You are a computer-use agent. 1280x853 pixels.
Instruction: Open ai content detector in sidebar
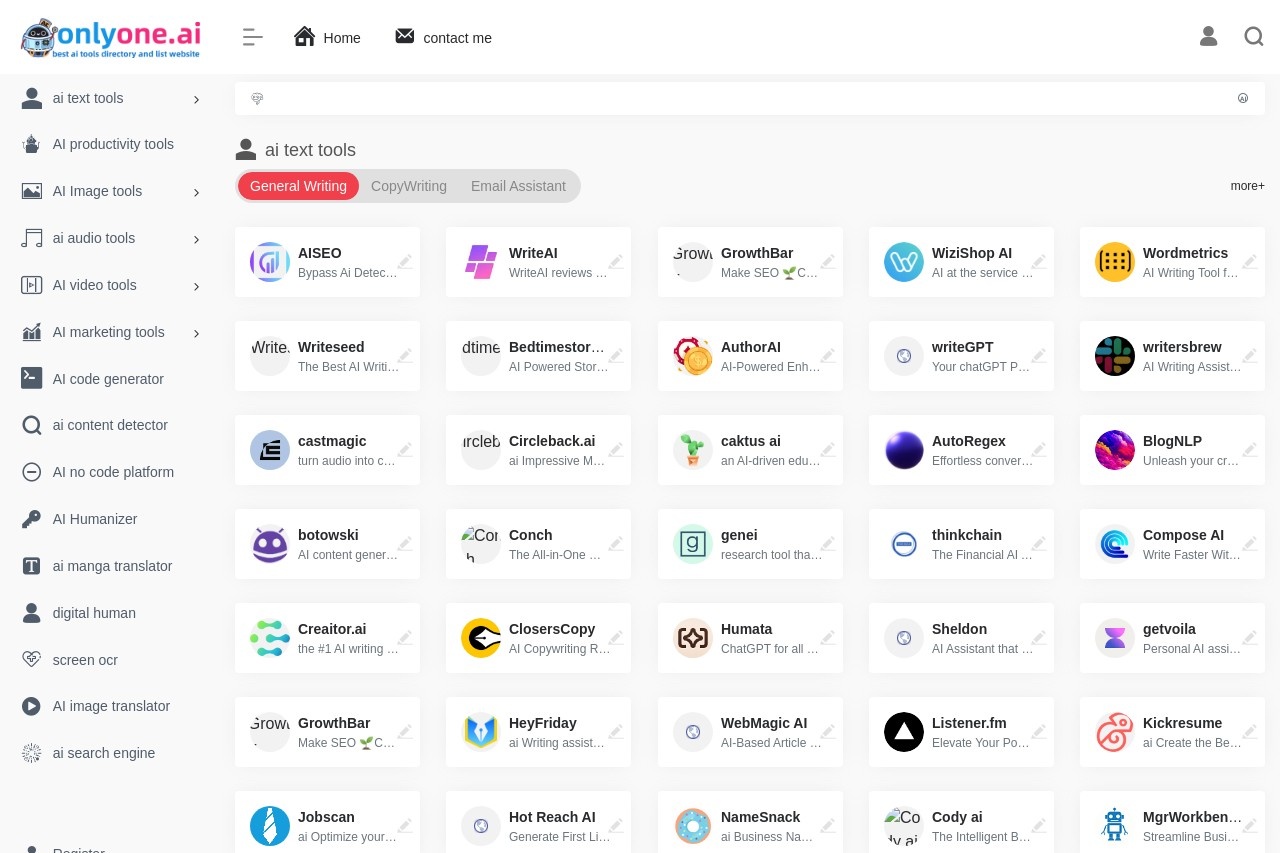110,425
